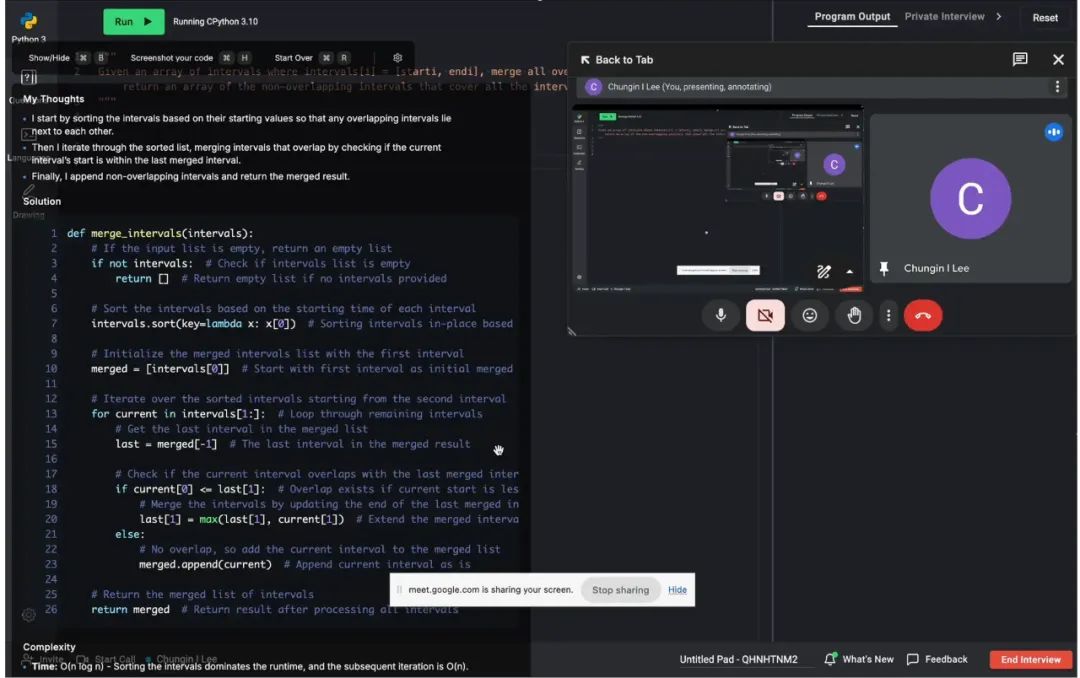
Task: Raise your hand in the meeting
Action: pyautogui.click(x=854, y=315)
